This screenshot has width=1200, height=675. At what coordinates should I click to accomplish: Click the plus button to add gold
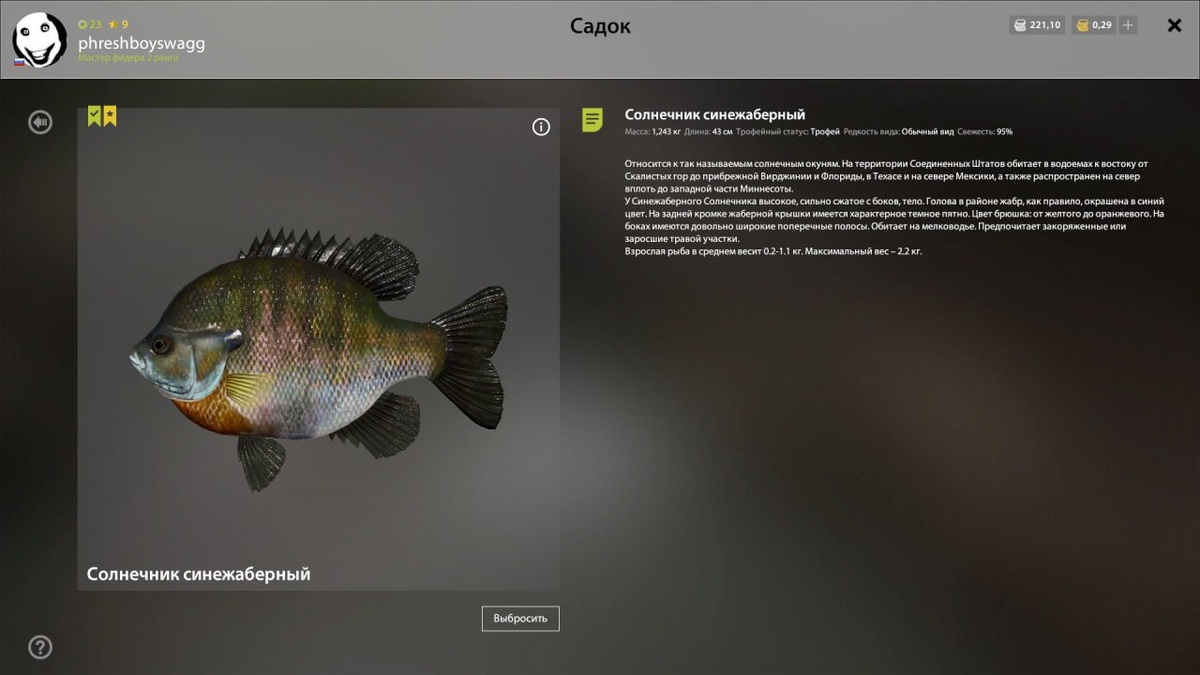tap(1128, 25)
